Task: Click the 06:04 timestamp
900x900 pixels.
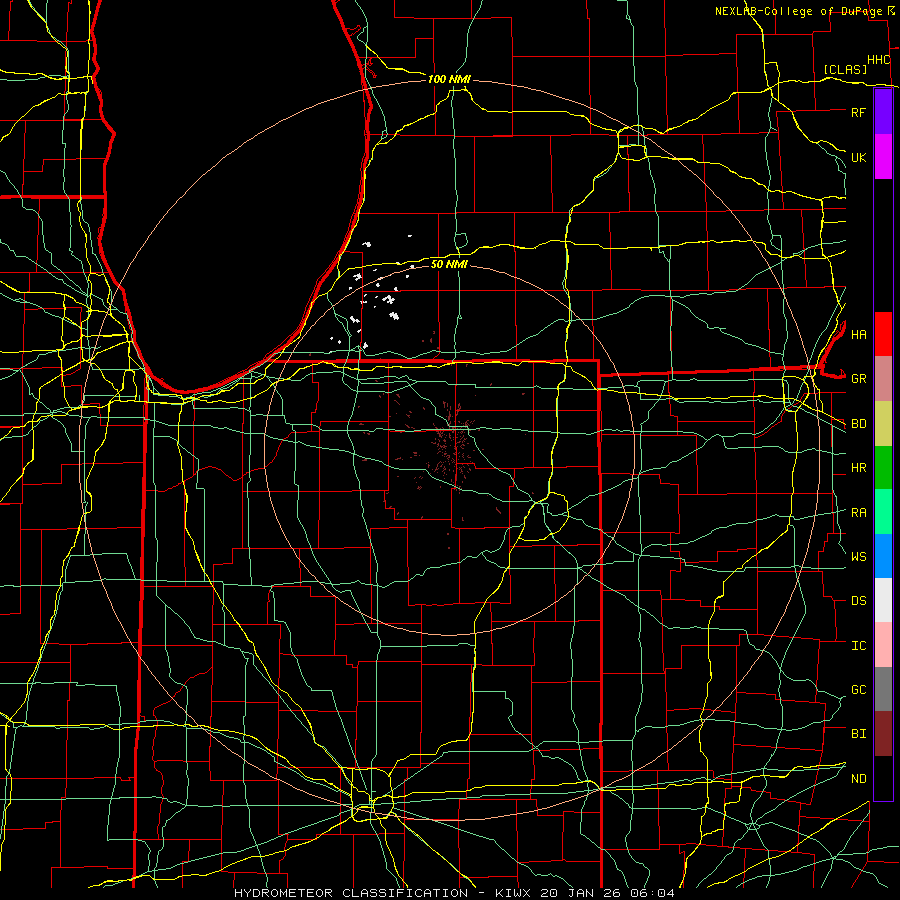Action: click(x=655, y=893)
